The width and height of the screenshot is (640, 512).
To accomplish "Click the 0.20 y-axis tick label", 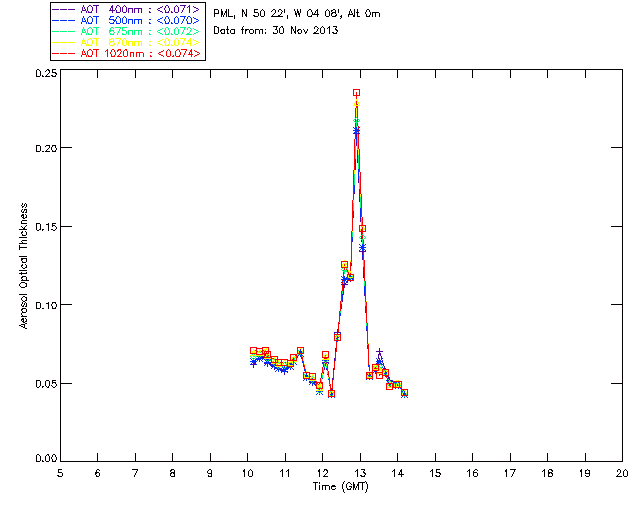I will (46, 148).
